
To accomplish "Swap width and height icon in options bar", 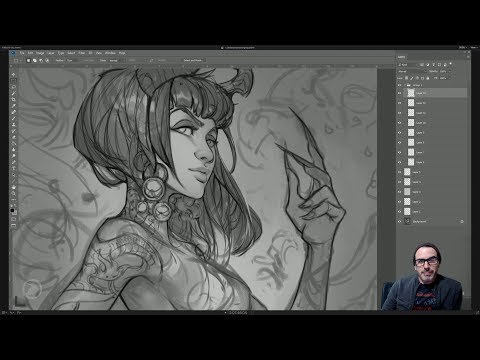I will tap(151, 60).
